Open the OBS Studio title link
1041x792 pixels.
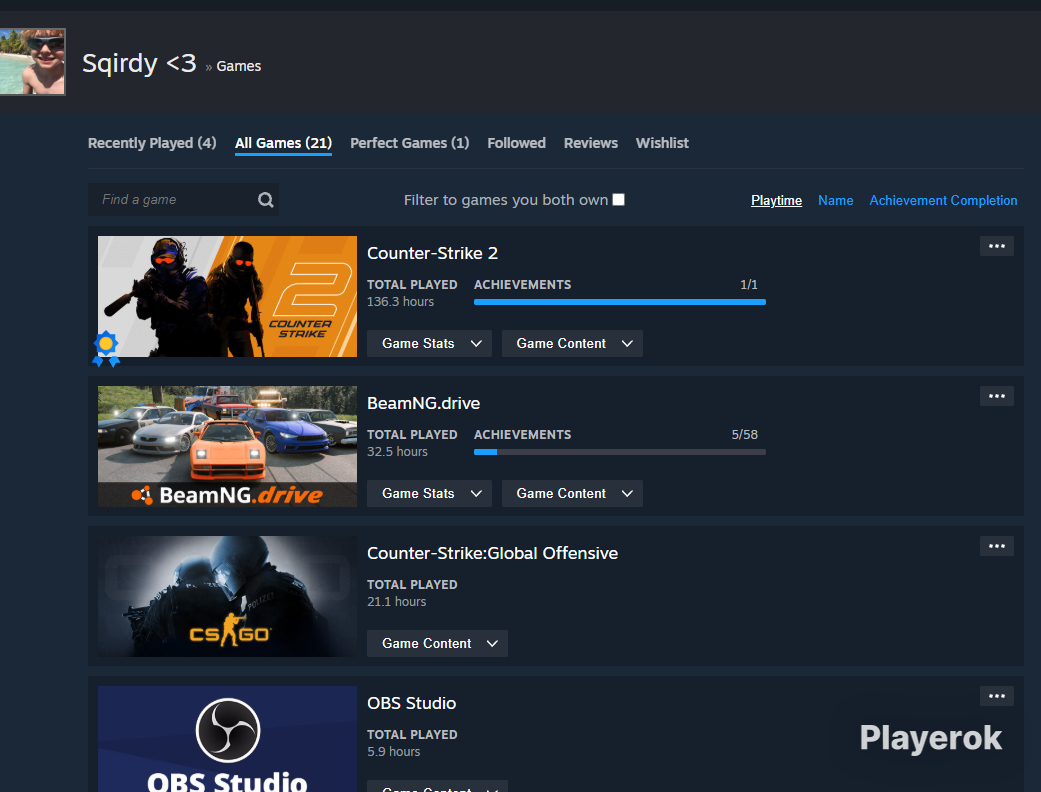412,704
